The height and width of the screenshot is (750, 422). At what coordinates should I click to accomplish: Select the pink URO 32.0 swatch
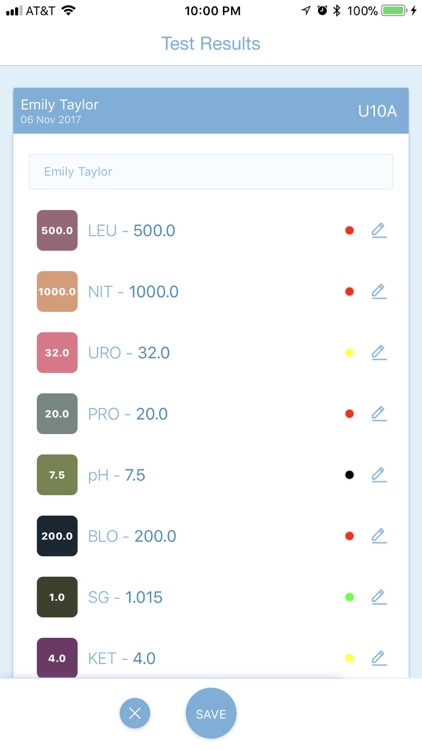(x=57, y=353)
